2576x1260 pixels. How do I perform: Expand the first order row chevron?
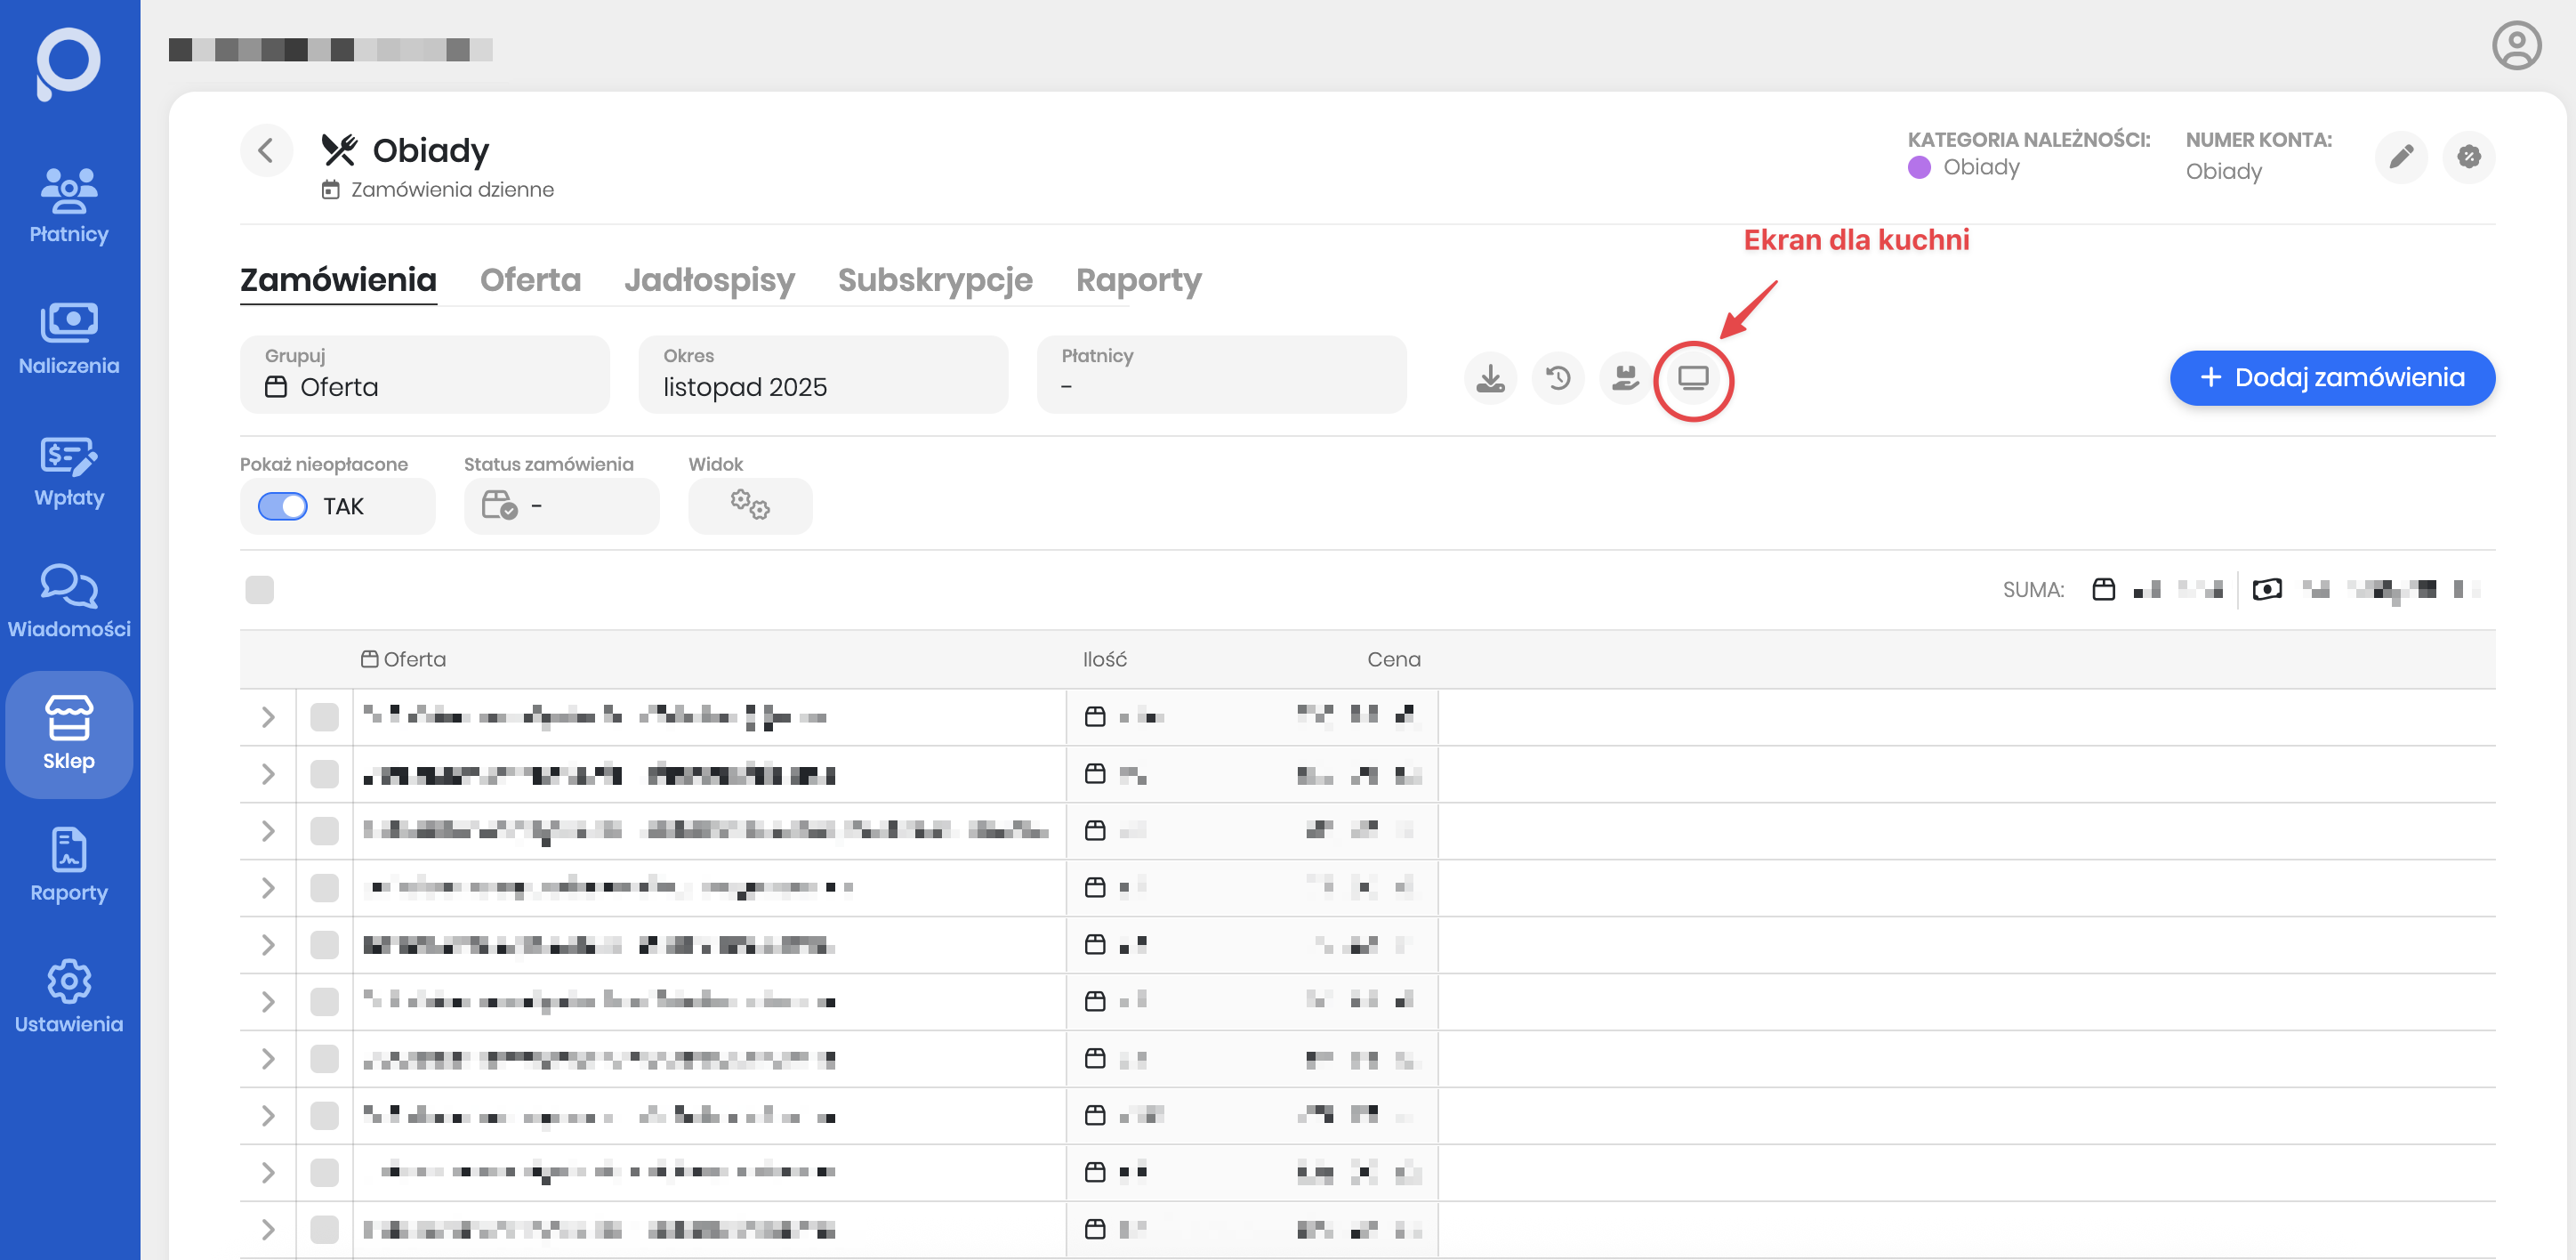tap(267, 717)
